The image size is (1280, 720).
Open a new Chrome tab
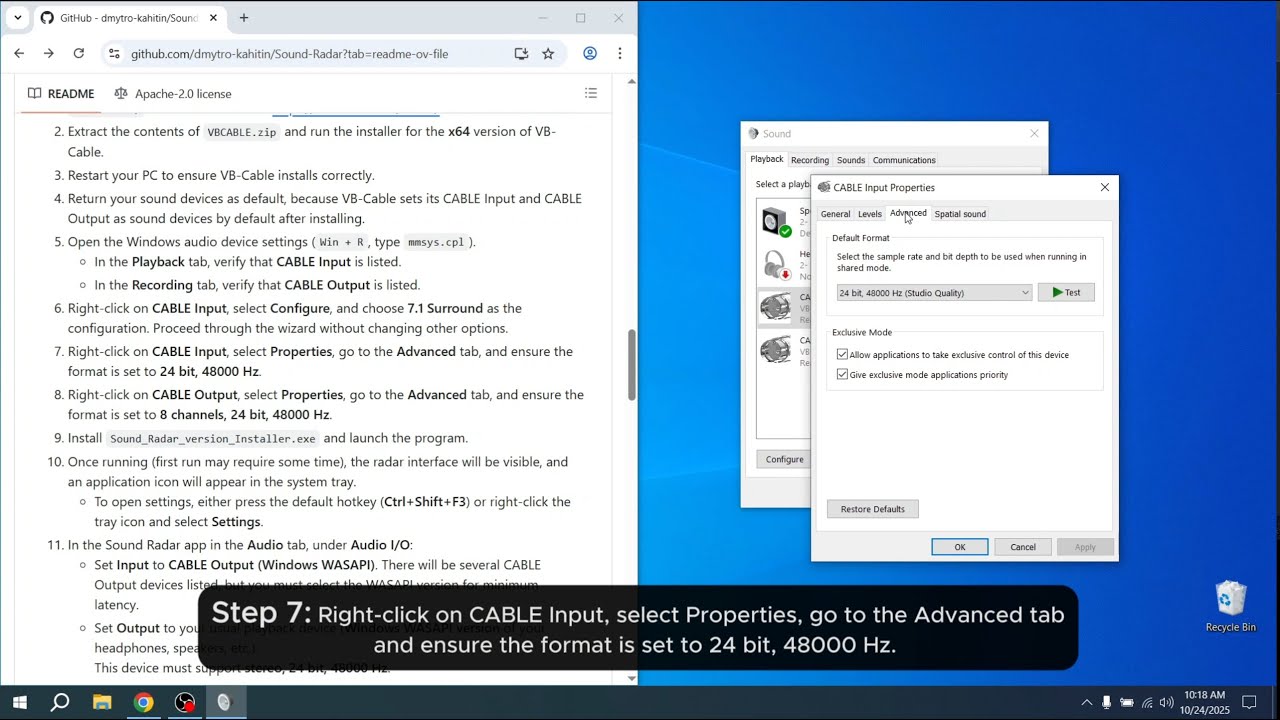244,18
